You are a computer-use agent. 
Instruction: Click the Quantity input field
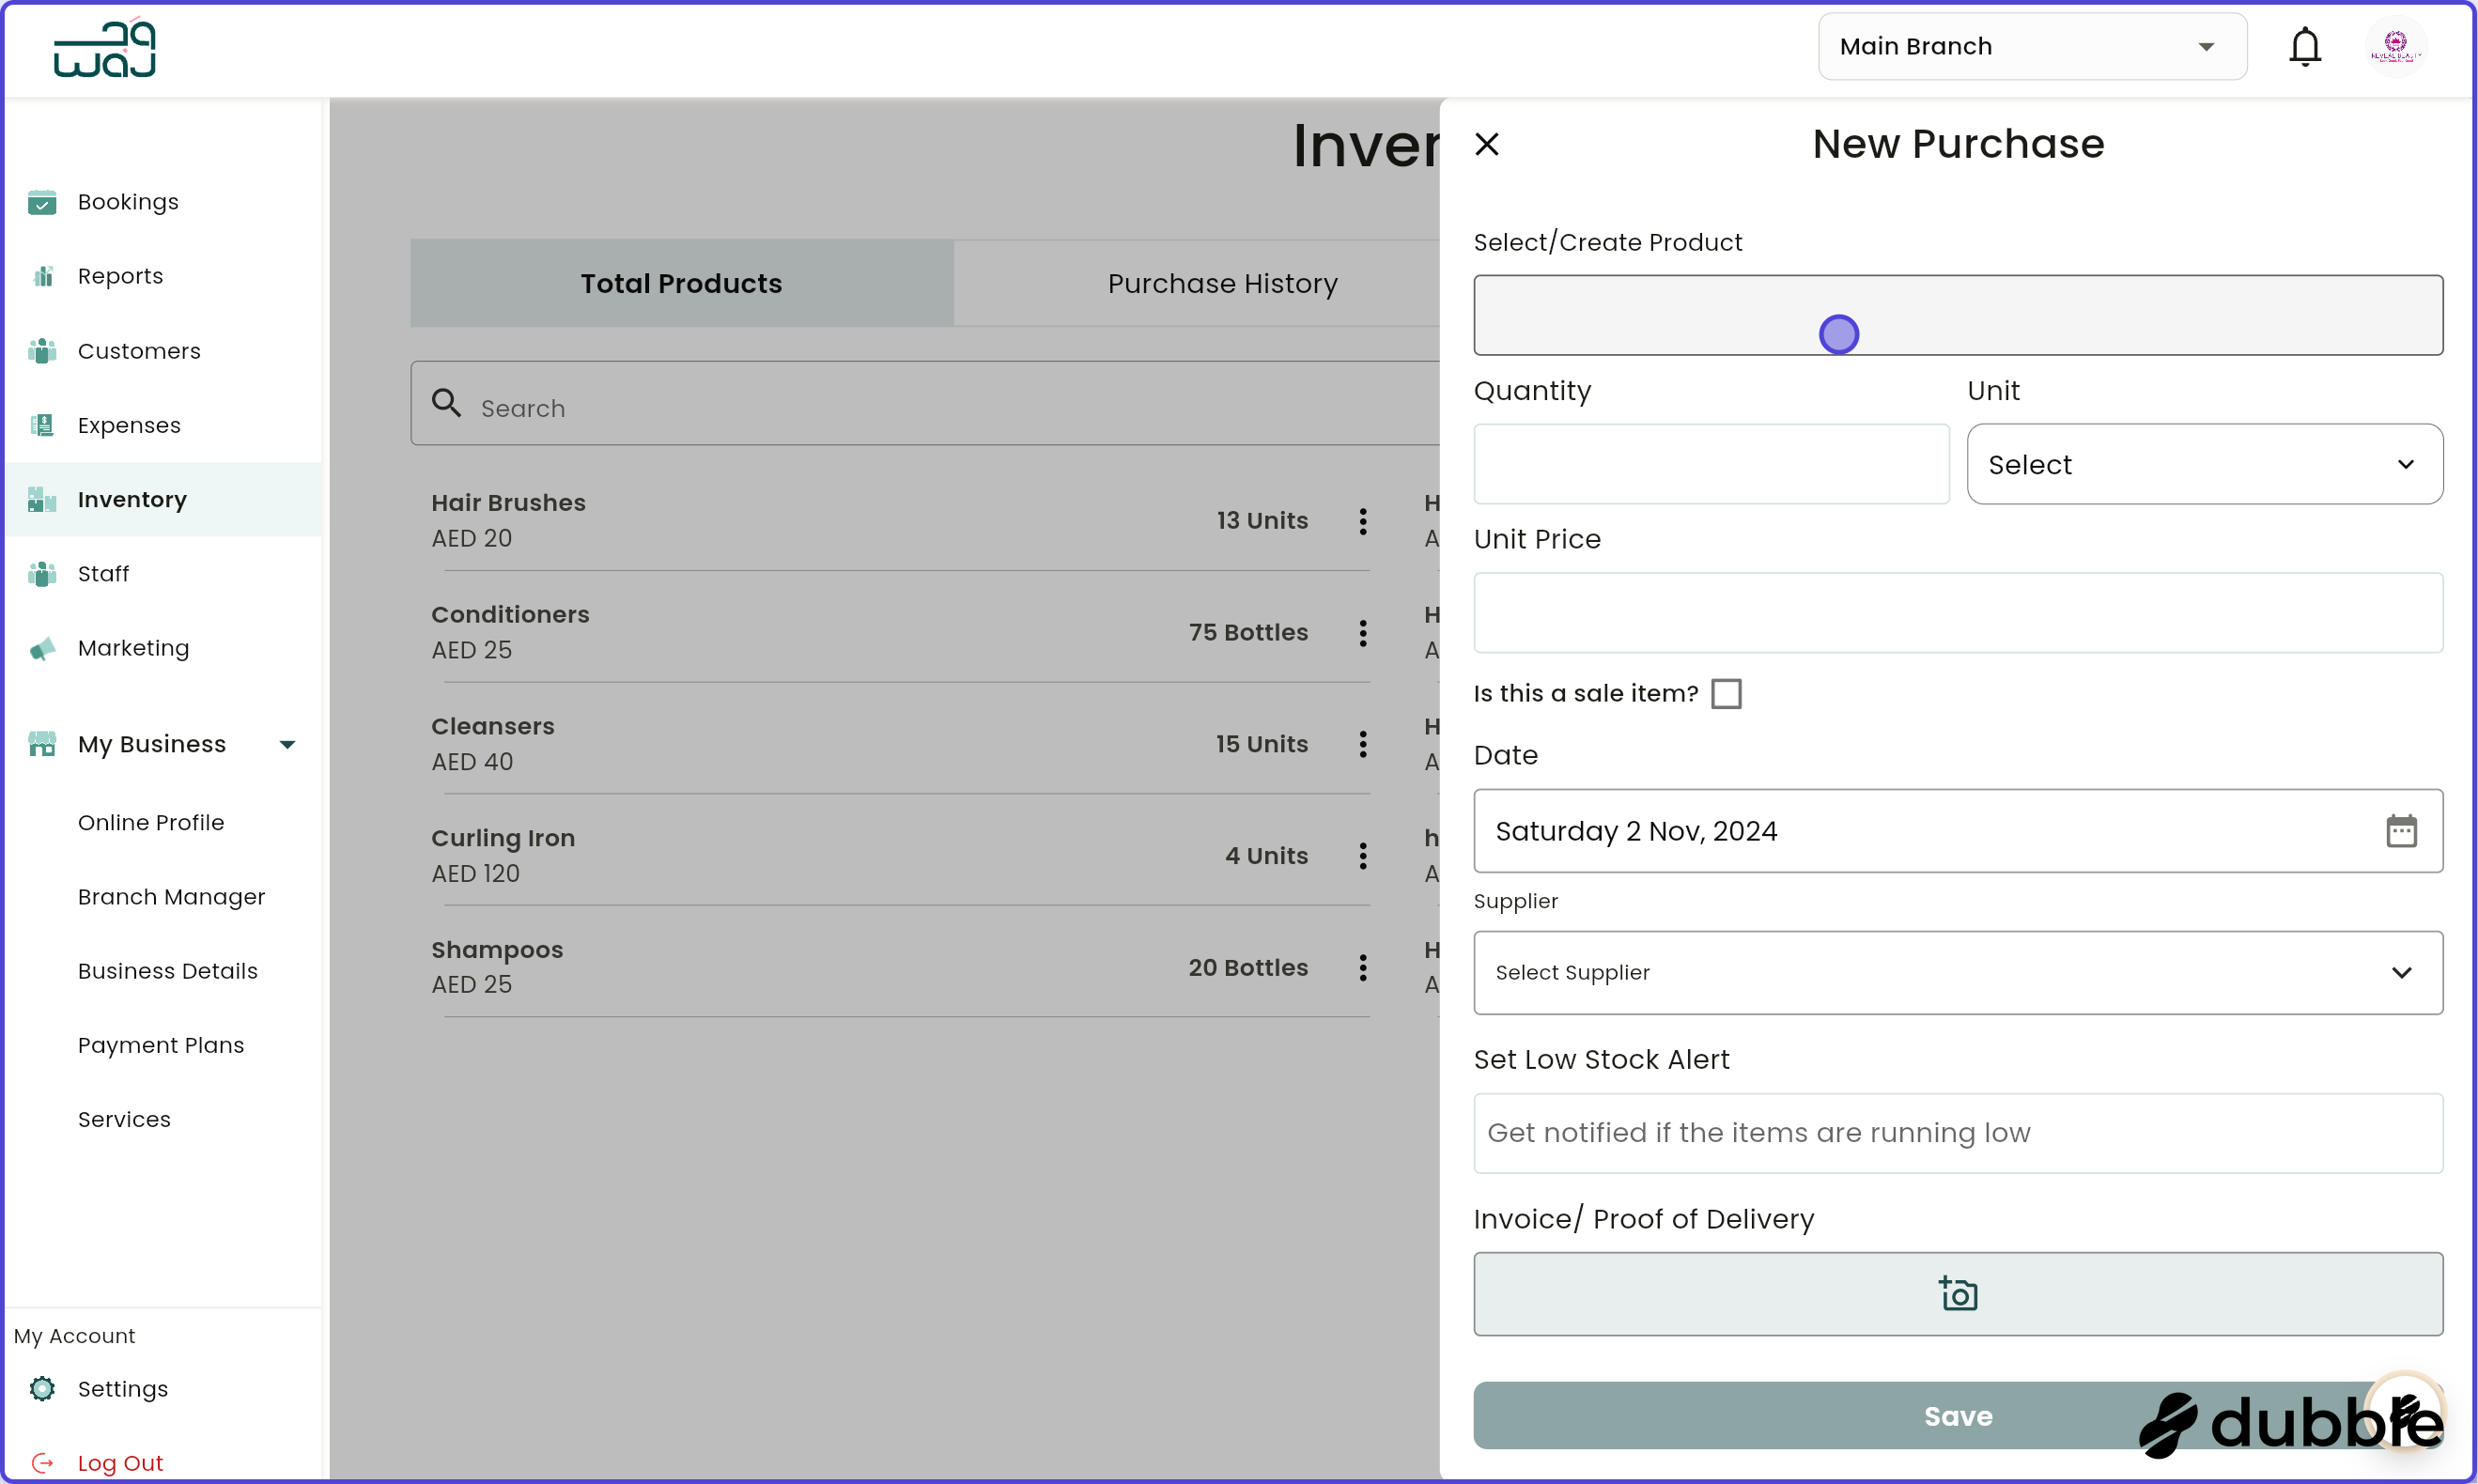click(x=1710, y=465)
